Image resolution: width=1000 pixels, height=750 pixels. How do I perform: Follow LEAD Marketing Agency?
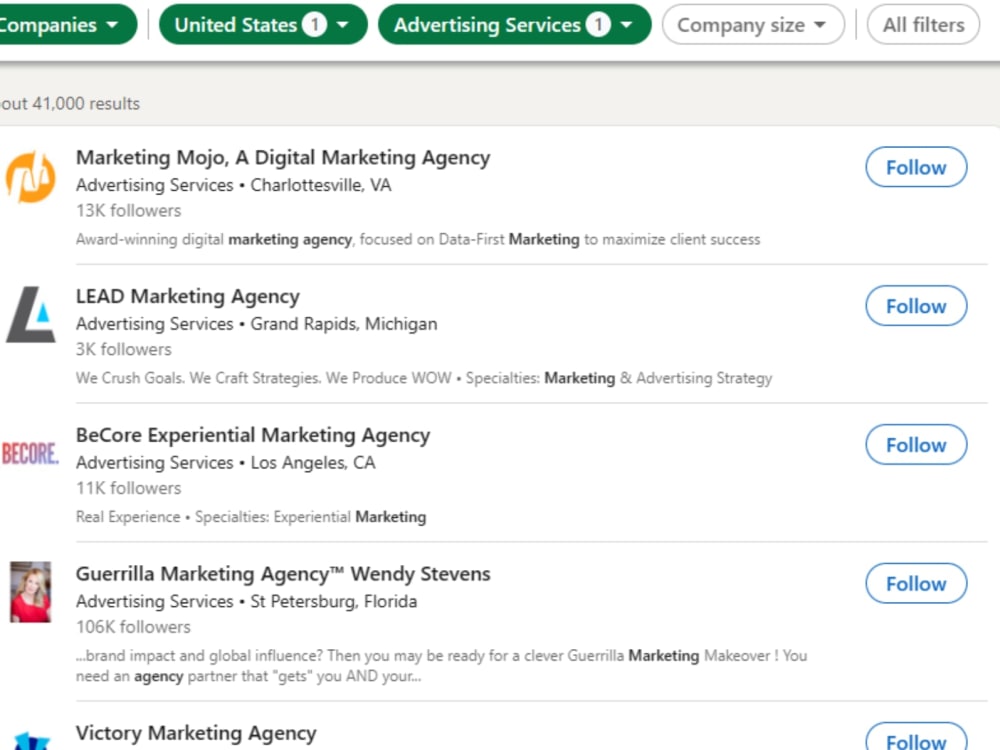tap(916, 306)
